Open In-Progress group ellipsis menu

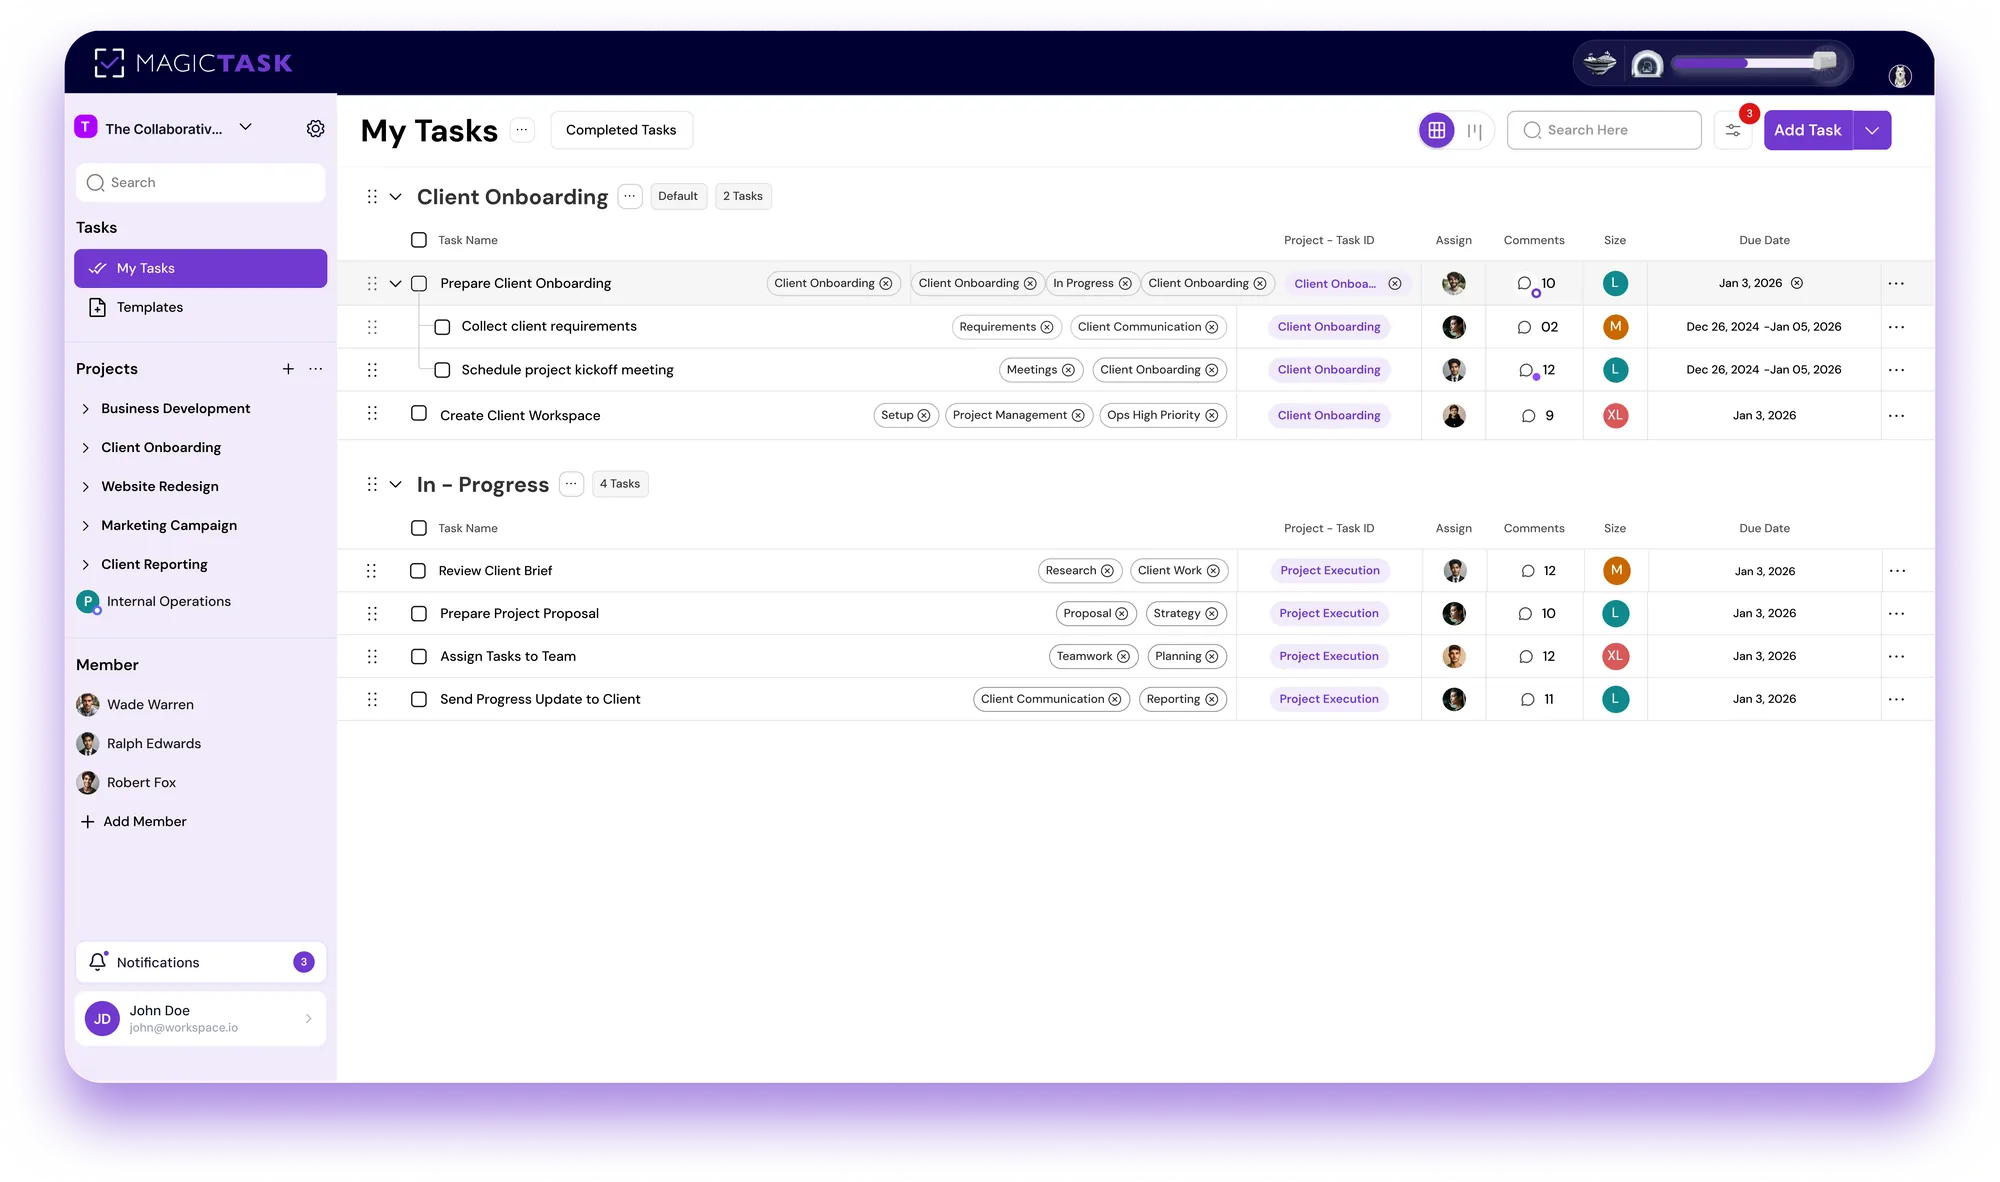(x=571, y=484)
